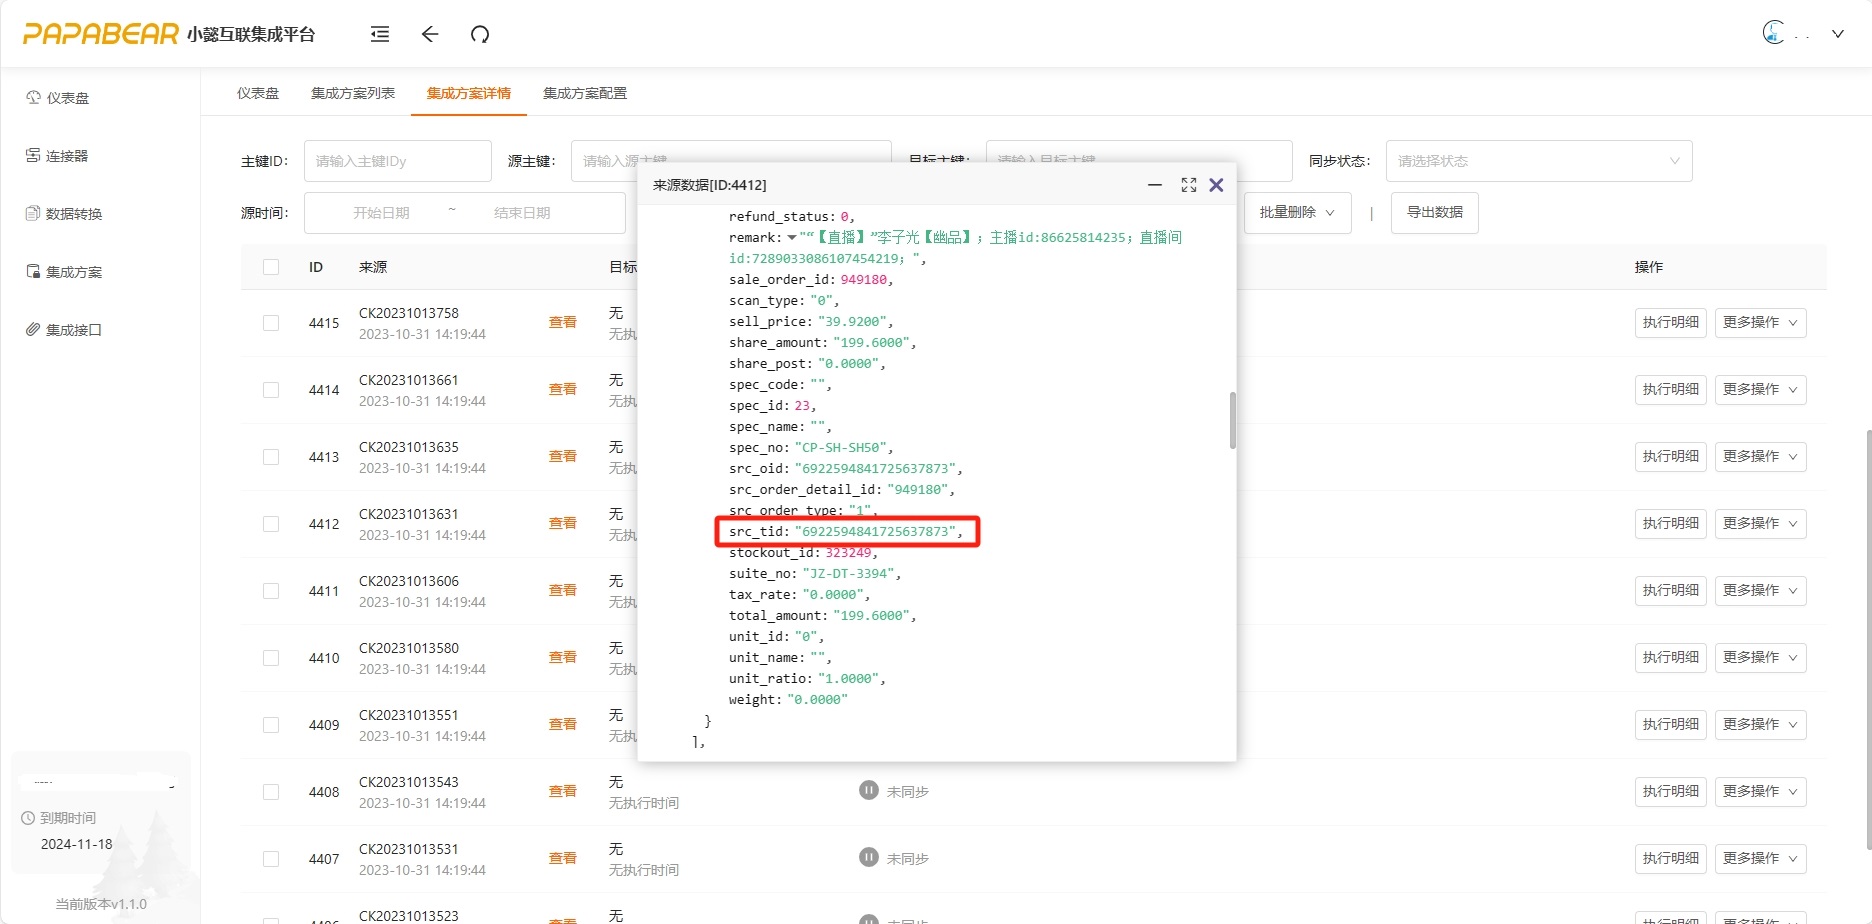
Task: Toggle the select-all header checkbox
Action: [271, 267]
